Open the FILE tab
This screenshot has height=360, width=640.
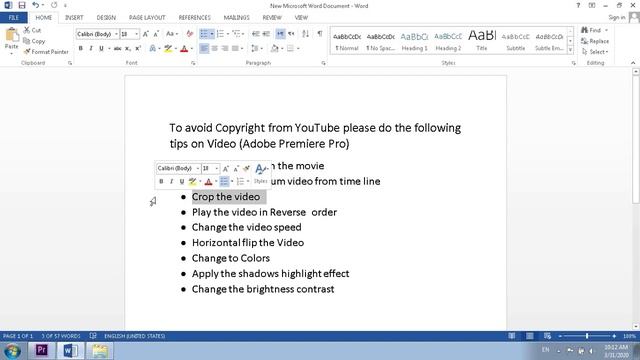(x=13, y=18)
